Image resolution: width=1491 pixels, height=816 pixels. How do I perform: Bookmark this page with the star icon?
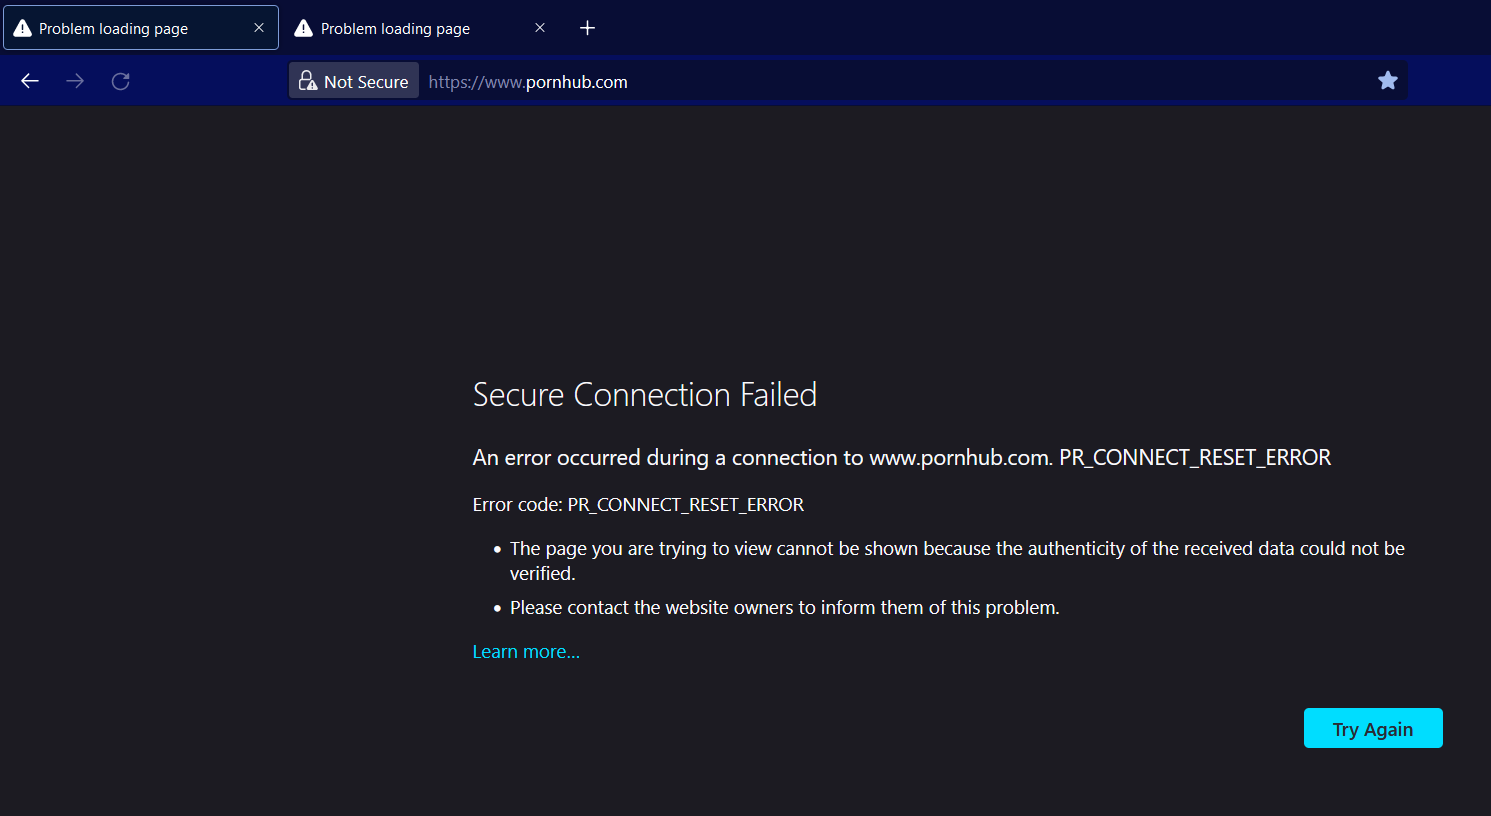(x=1387, y=80)
